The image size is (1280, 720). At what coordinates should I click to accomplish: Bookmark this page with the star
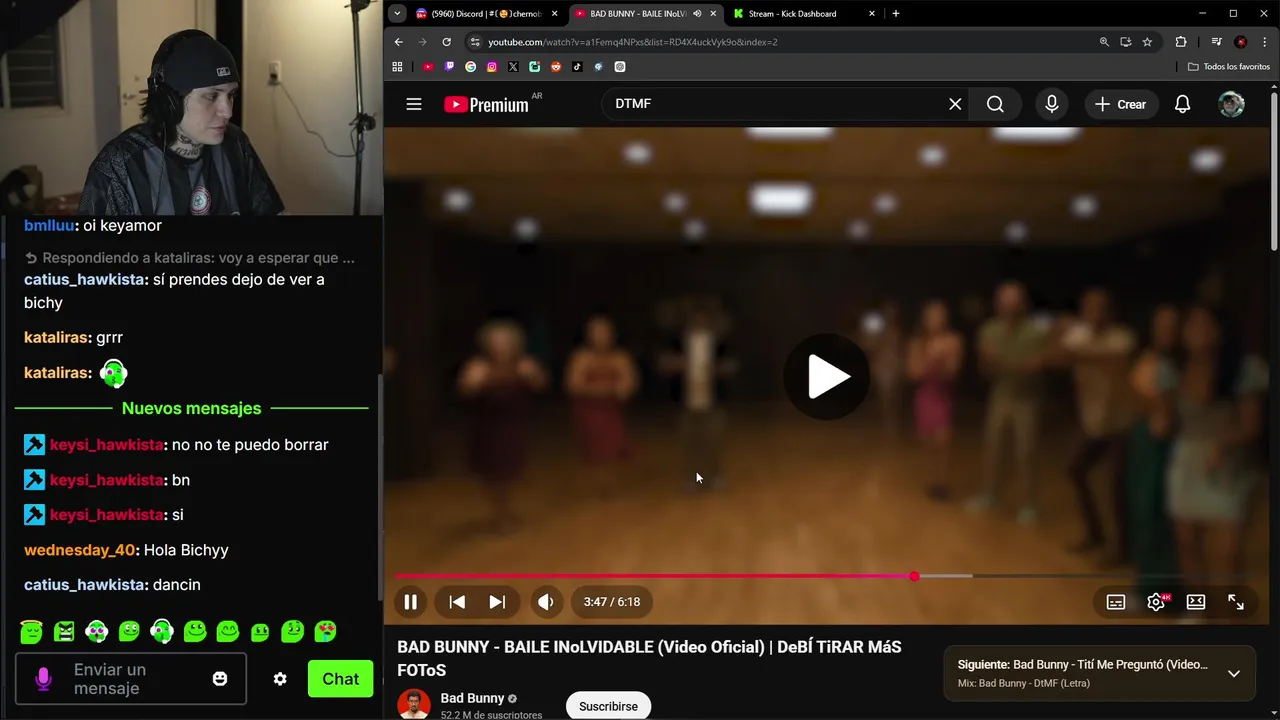(1147, 42)
